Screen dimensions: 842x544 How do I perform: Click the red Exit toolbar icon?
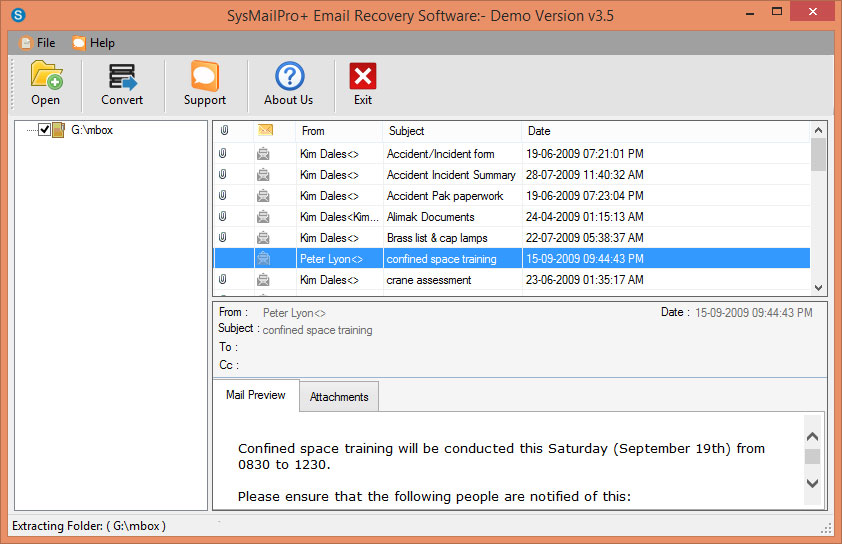(x=363, y=76)
